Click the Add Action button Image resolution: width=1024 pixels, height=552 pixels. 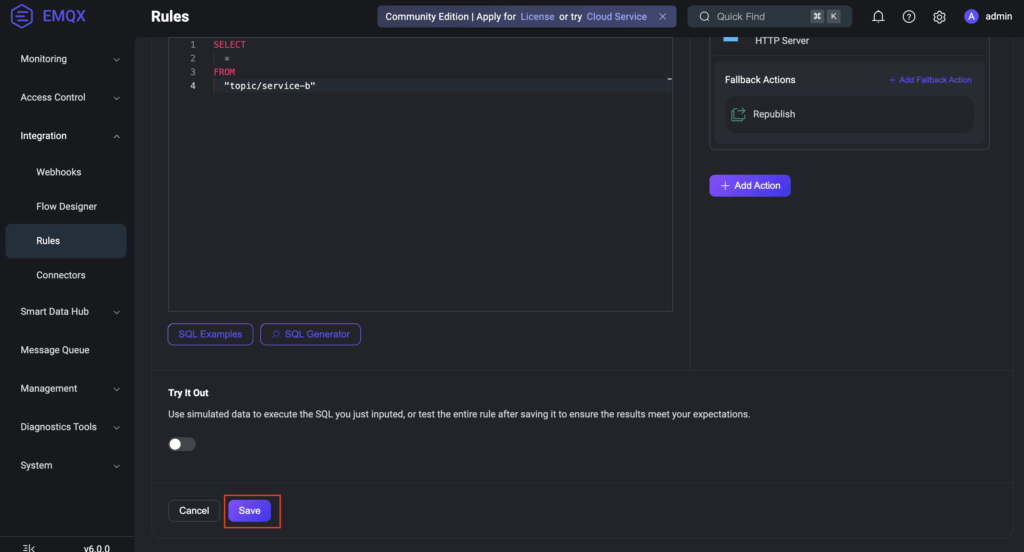point(750,186)
